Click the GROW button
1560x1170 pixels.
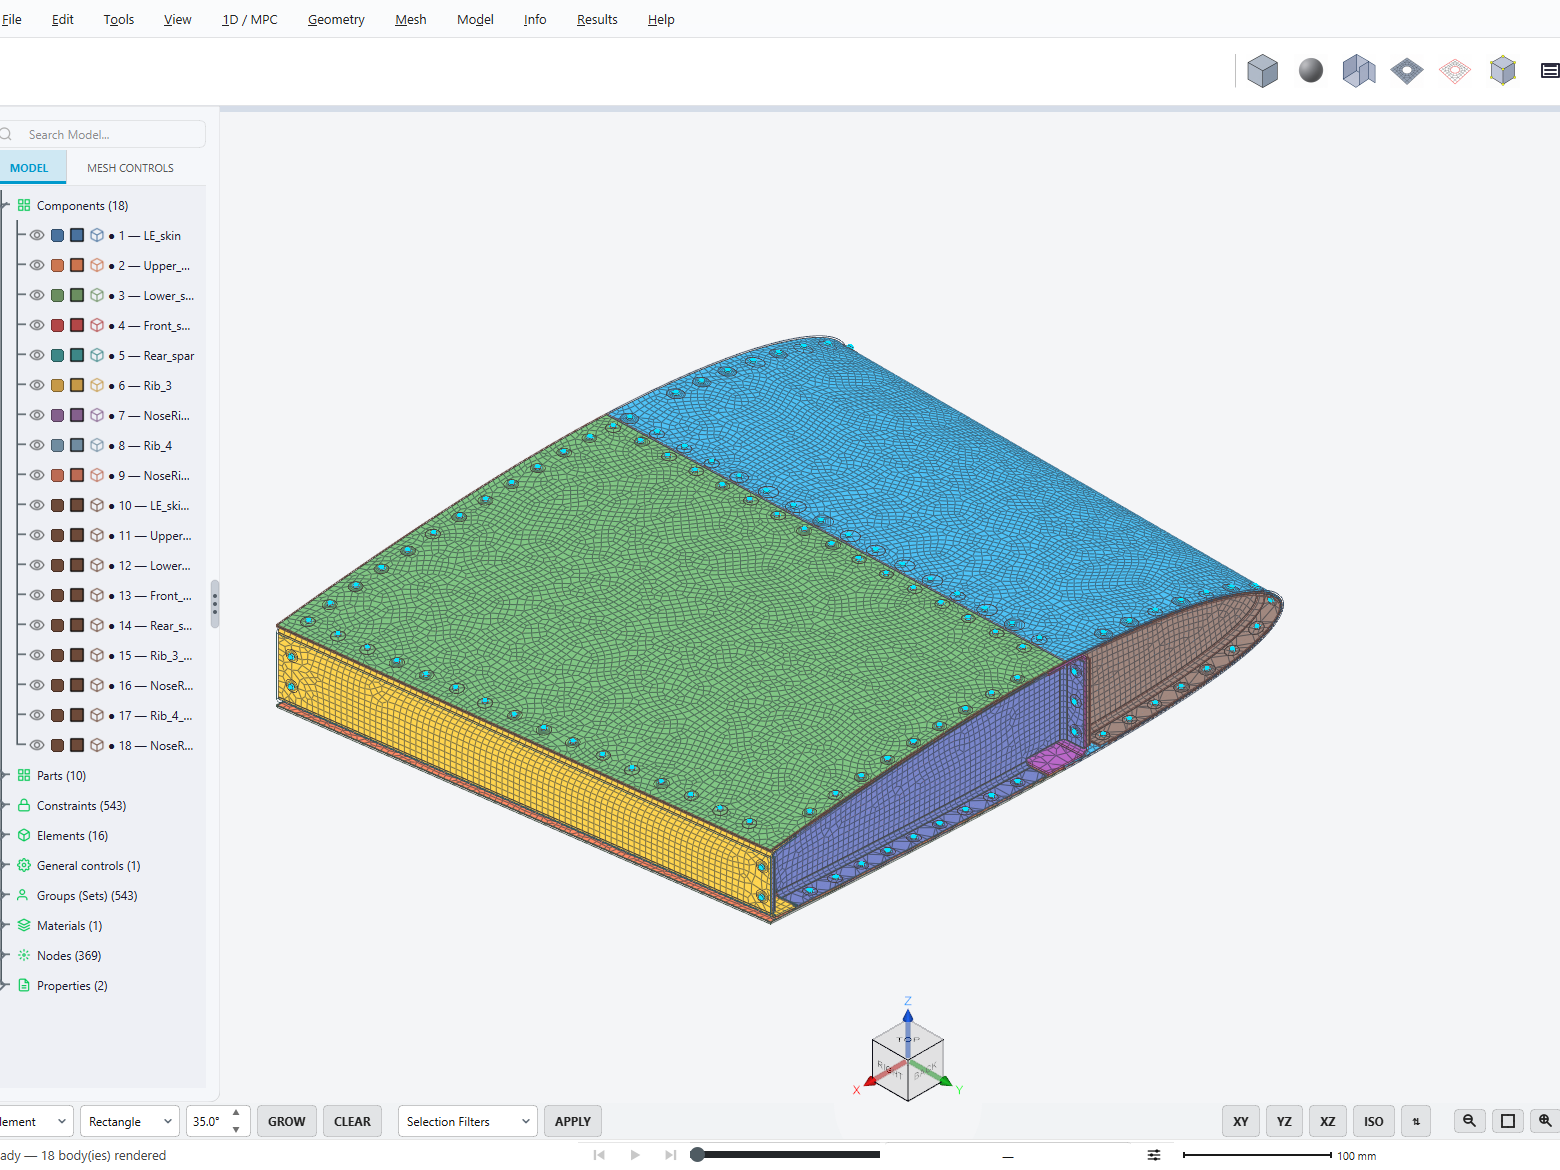coord(287,1121)
